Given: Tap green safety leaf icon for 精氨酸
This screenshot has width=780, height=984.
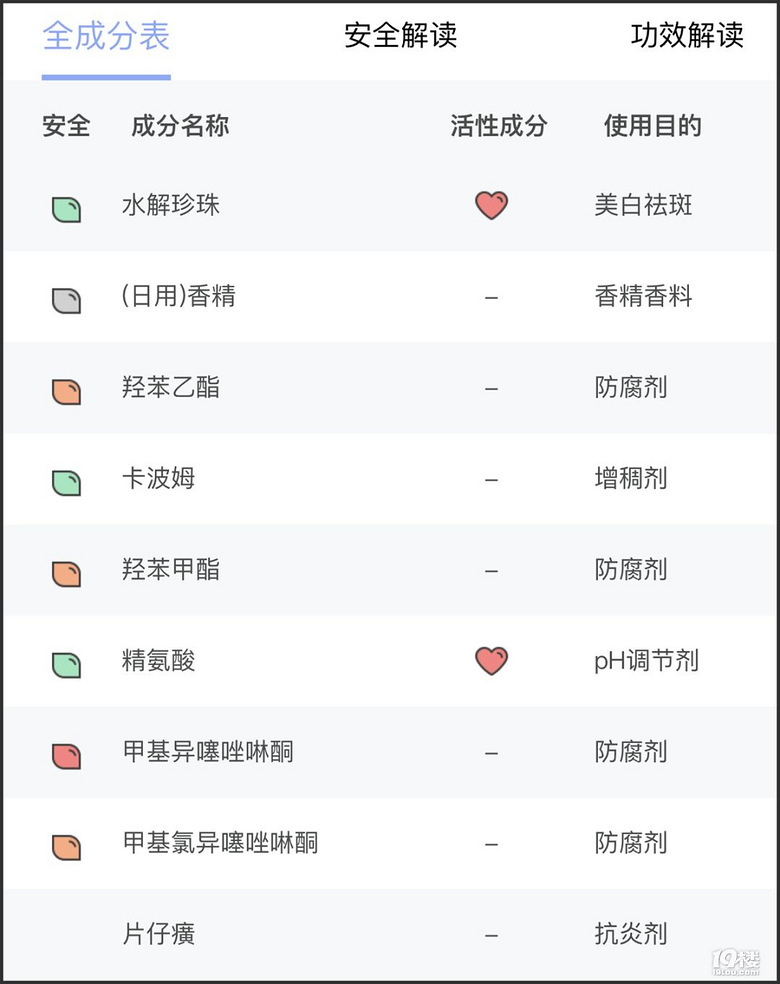Looking at the screenshot, I should point(66,665).
